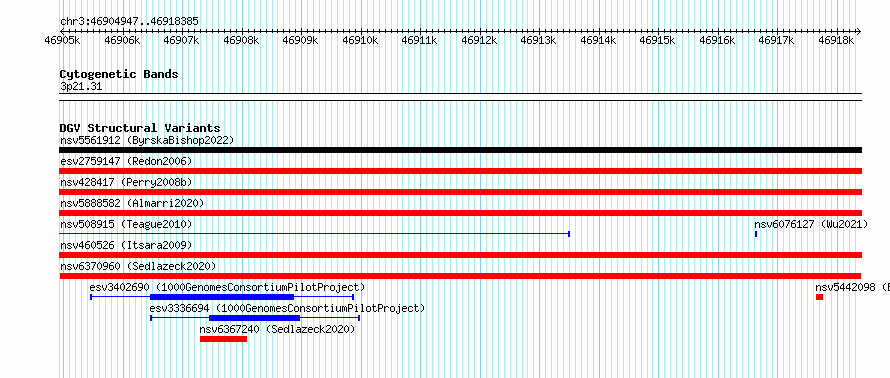Click the nsv428417 (Perry2008b) red bar

tap(460, 192)
